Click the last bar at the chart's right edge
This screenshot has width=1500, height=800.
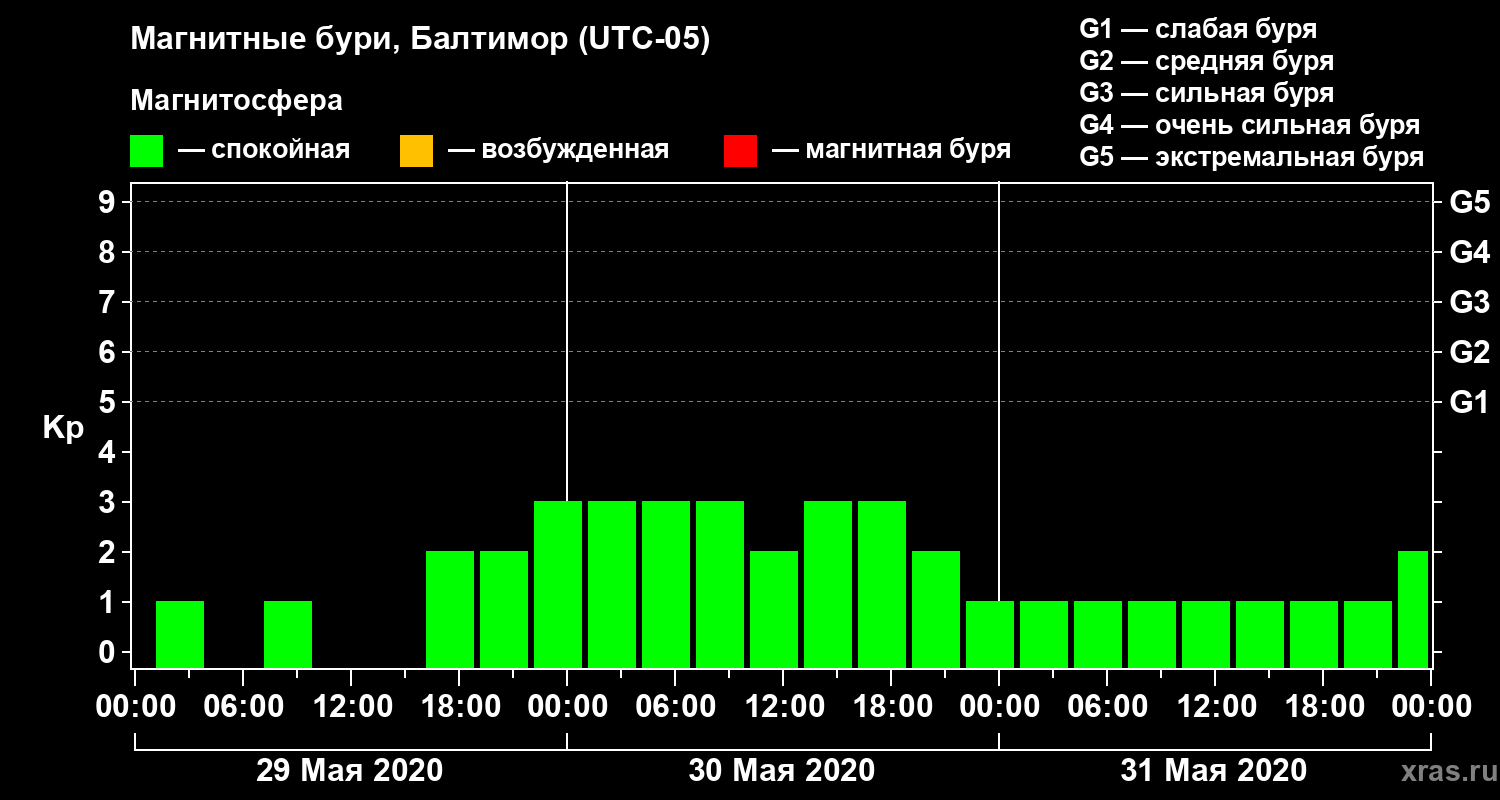(1413, 609)
